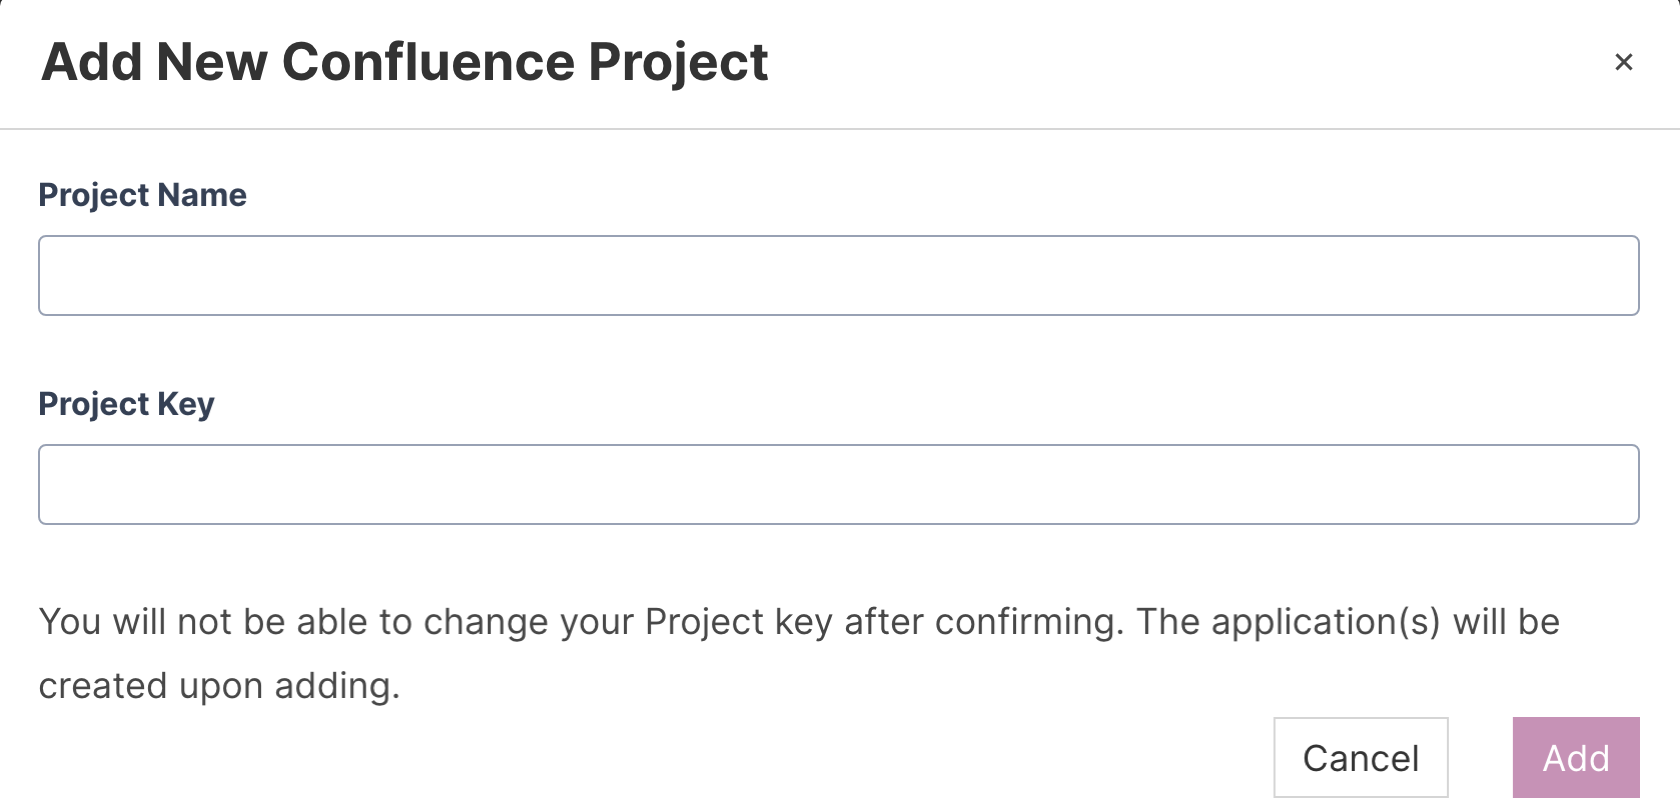
Task: Confirm project creation with Add
Action: coord(1575,758)
